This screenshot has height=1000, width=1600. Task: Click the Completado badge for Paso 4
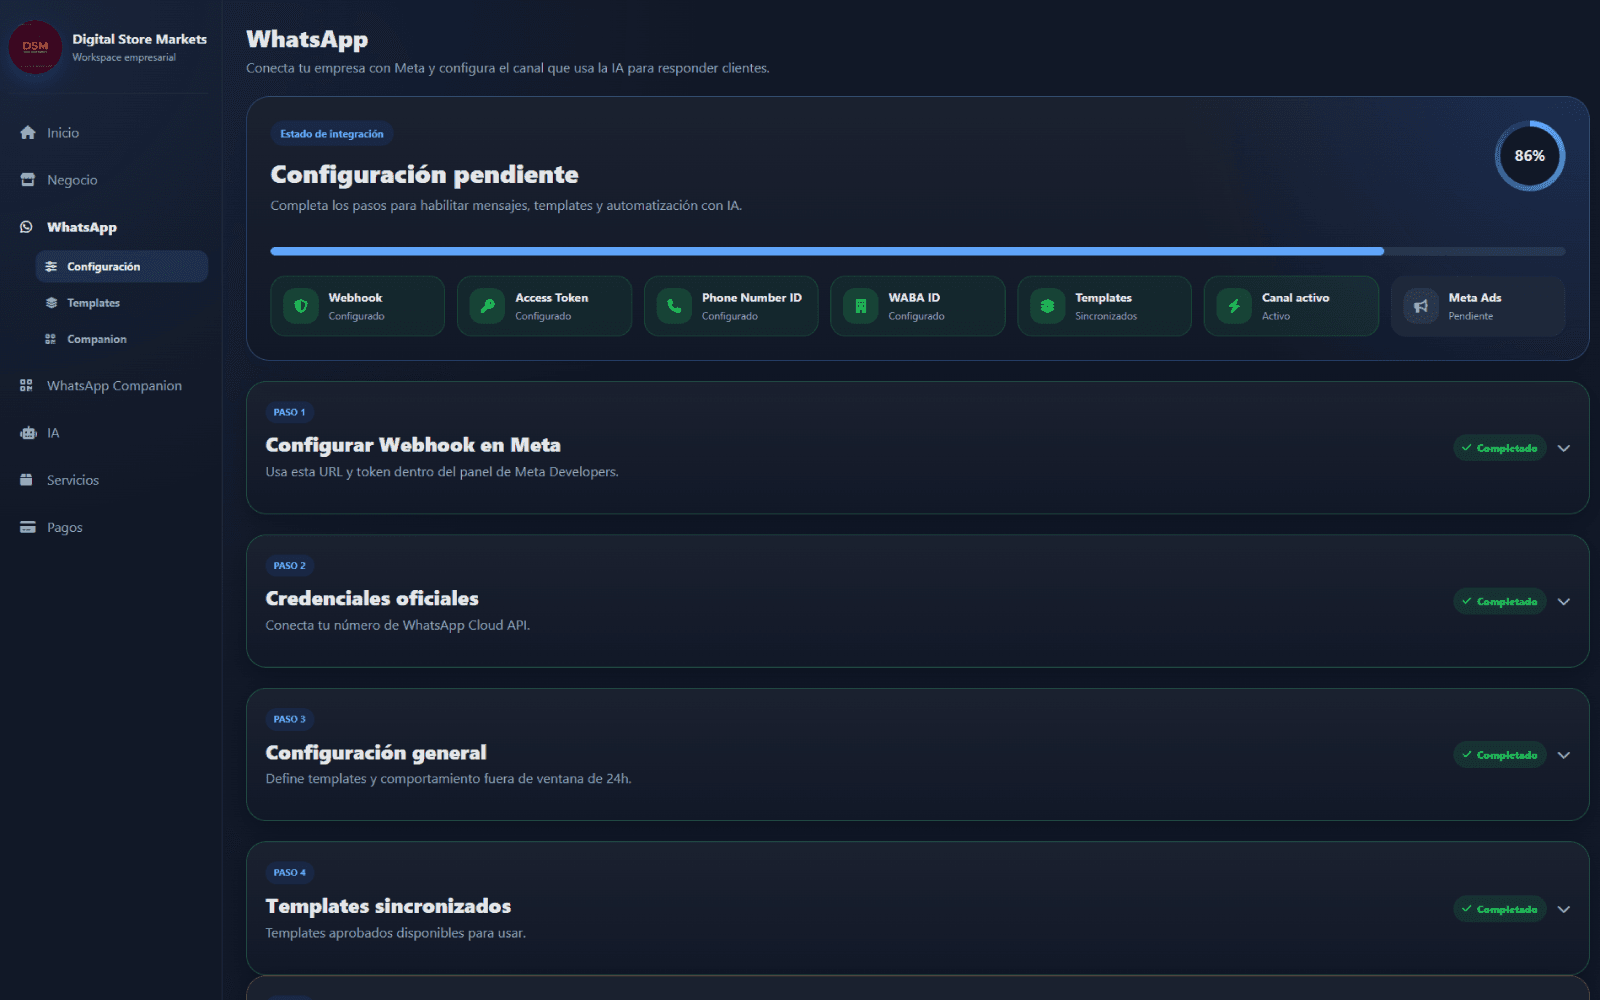coord(1499,909)
